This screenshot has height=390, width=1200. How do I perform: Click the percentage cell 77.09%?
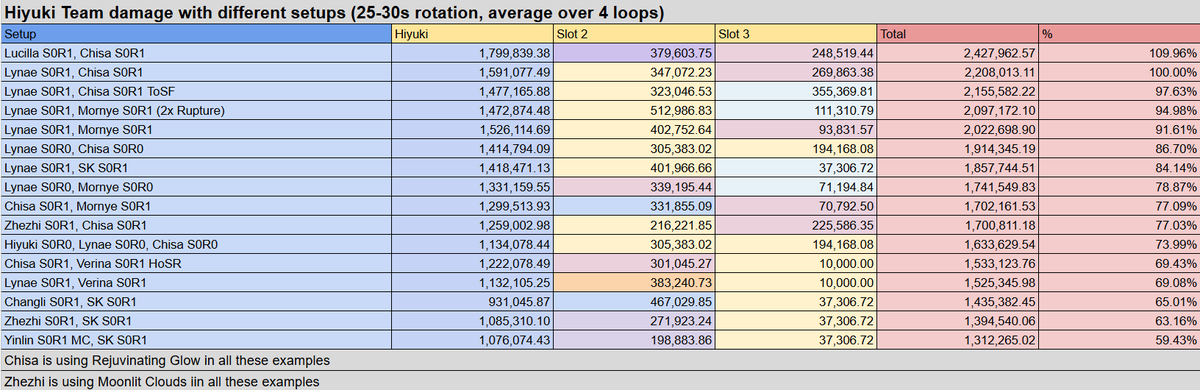click(x=1119, y=206)
